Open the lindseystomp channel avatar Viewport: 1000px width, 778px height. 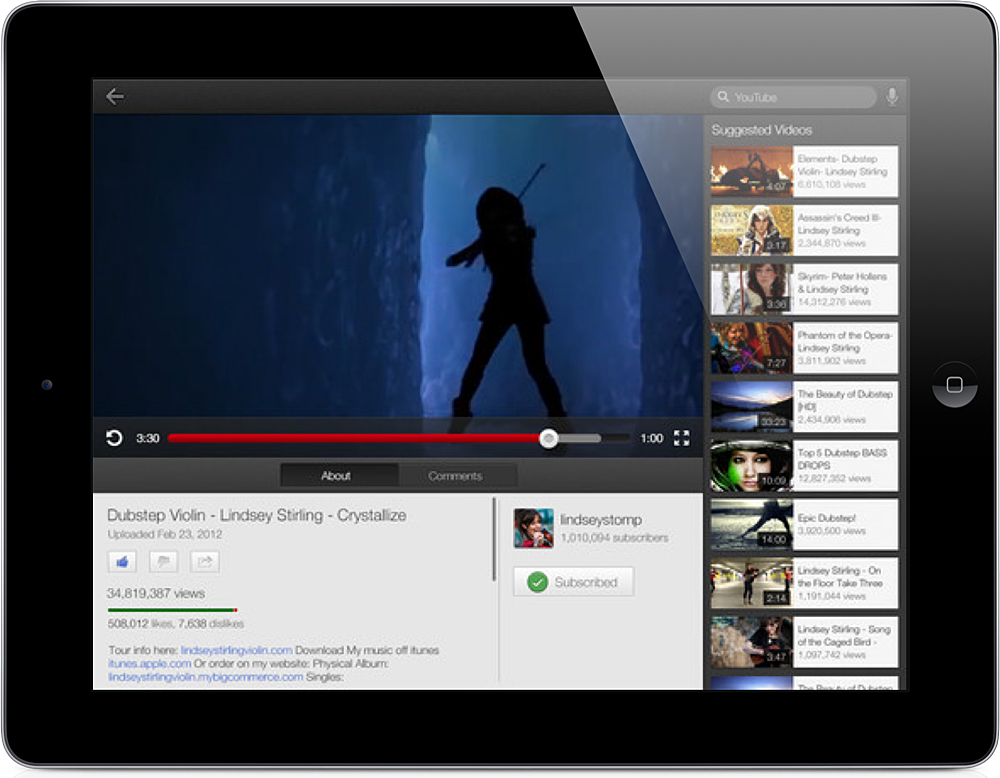pyautogui.click(x=533, y=528)
